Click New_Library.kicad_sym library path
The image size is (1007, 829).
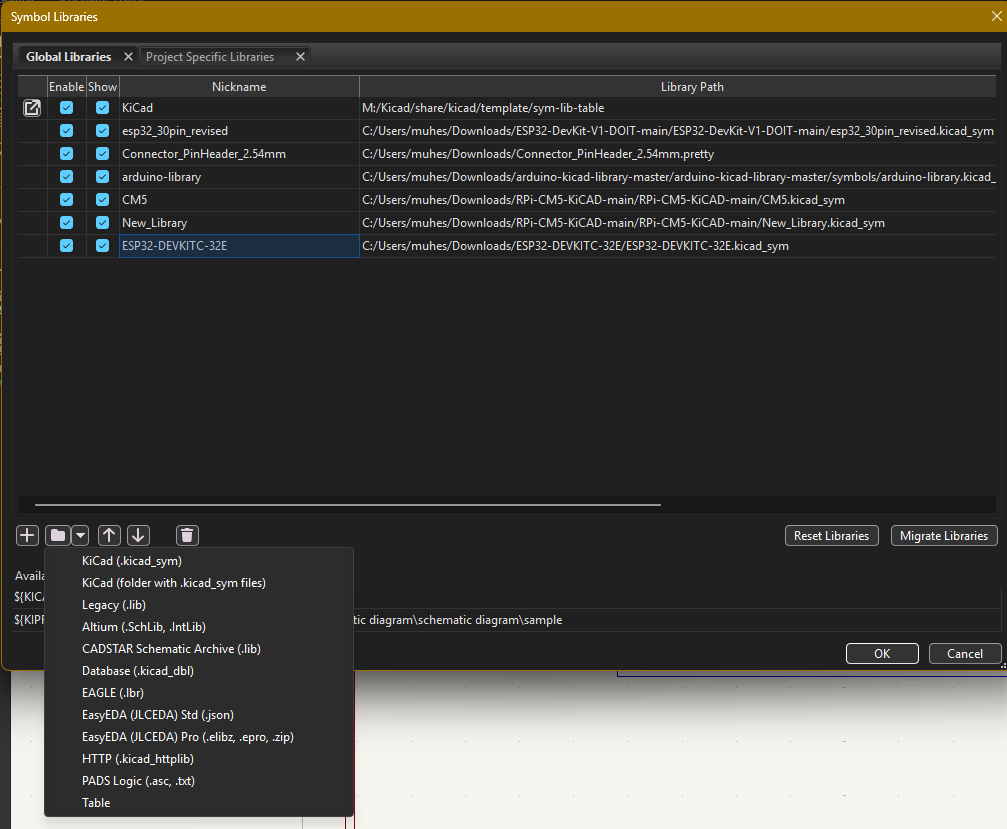(x=678, y=223)
